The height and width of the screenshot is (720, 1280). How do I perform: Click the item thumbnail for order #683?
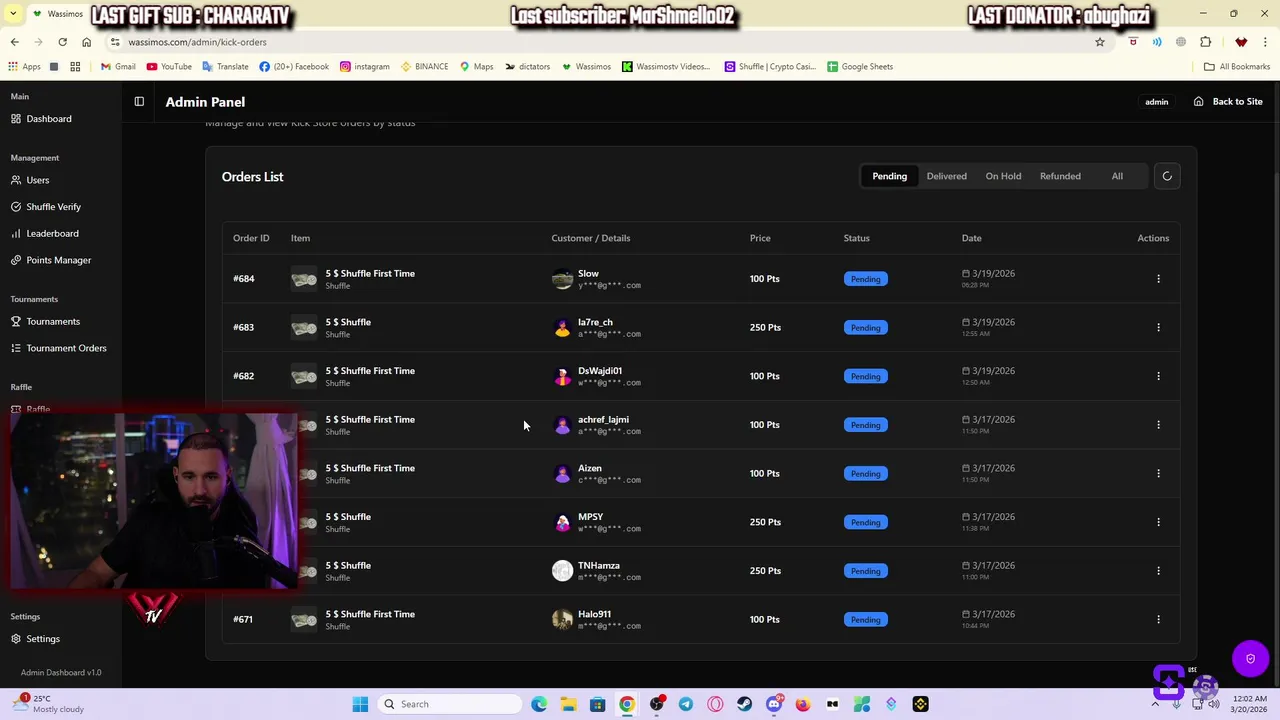304,328
